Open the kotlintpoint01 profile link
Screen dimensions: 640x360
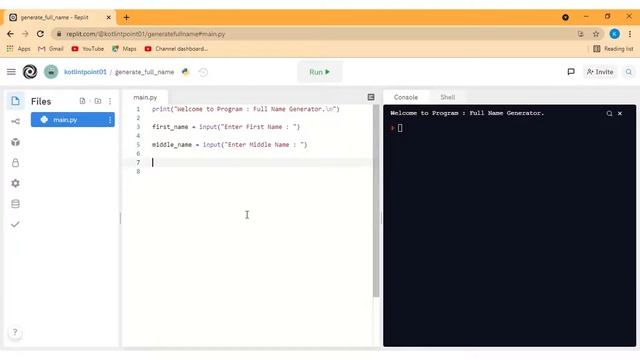coord(85,72)
